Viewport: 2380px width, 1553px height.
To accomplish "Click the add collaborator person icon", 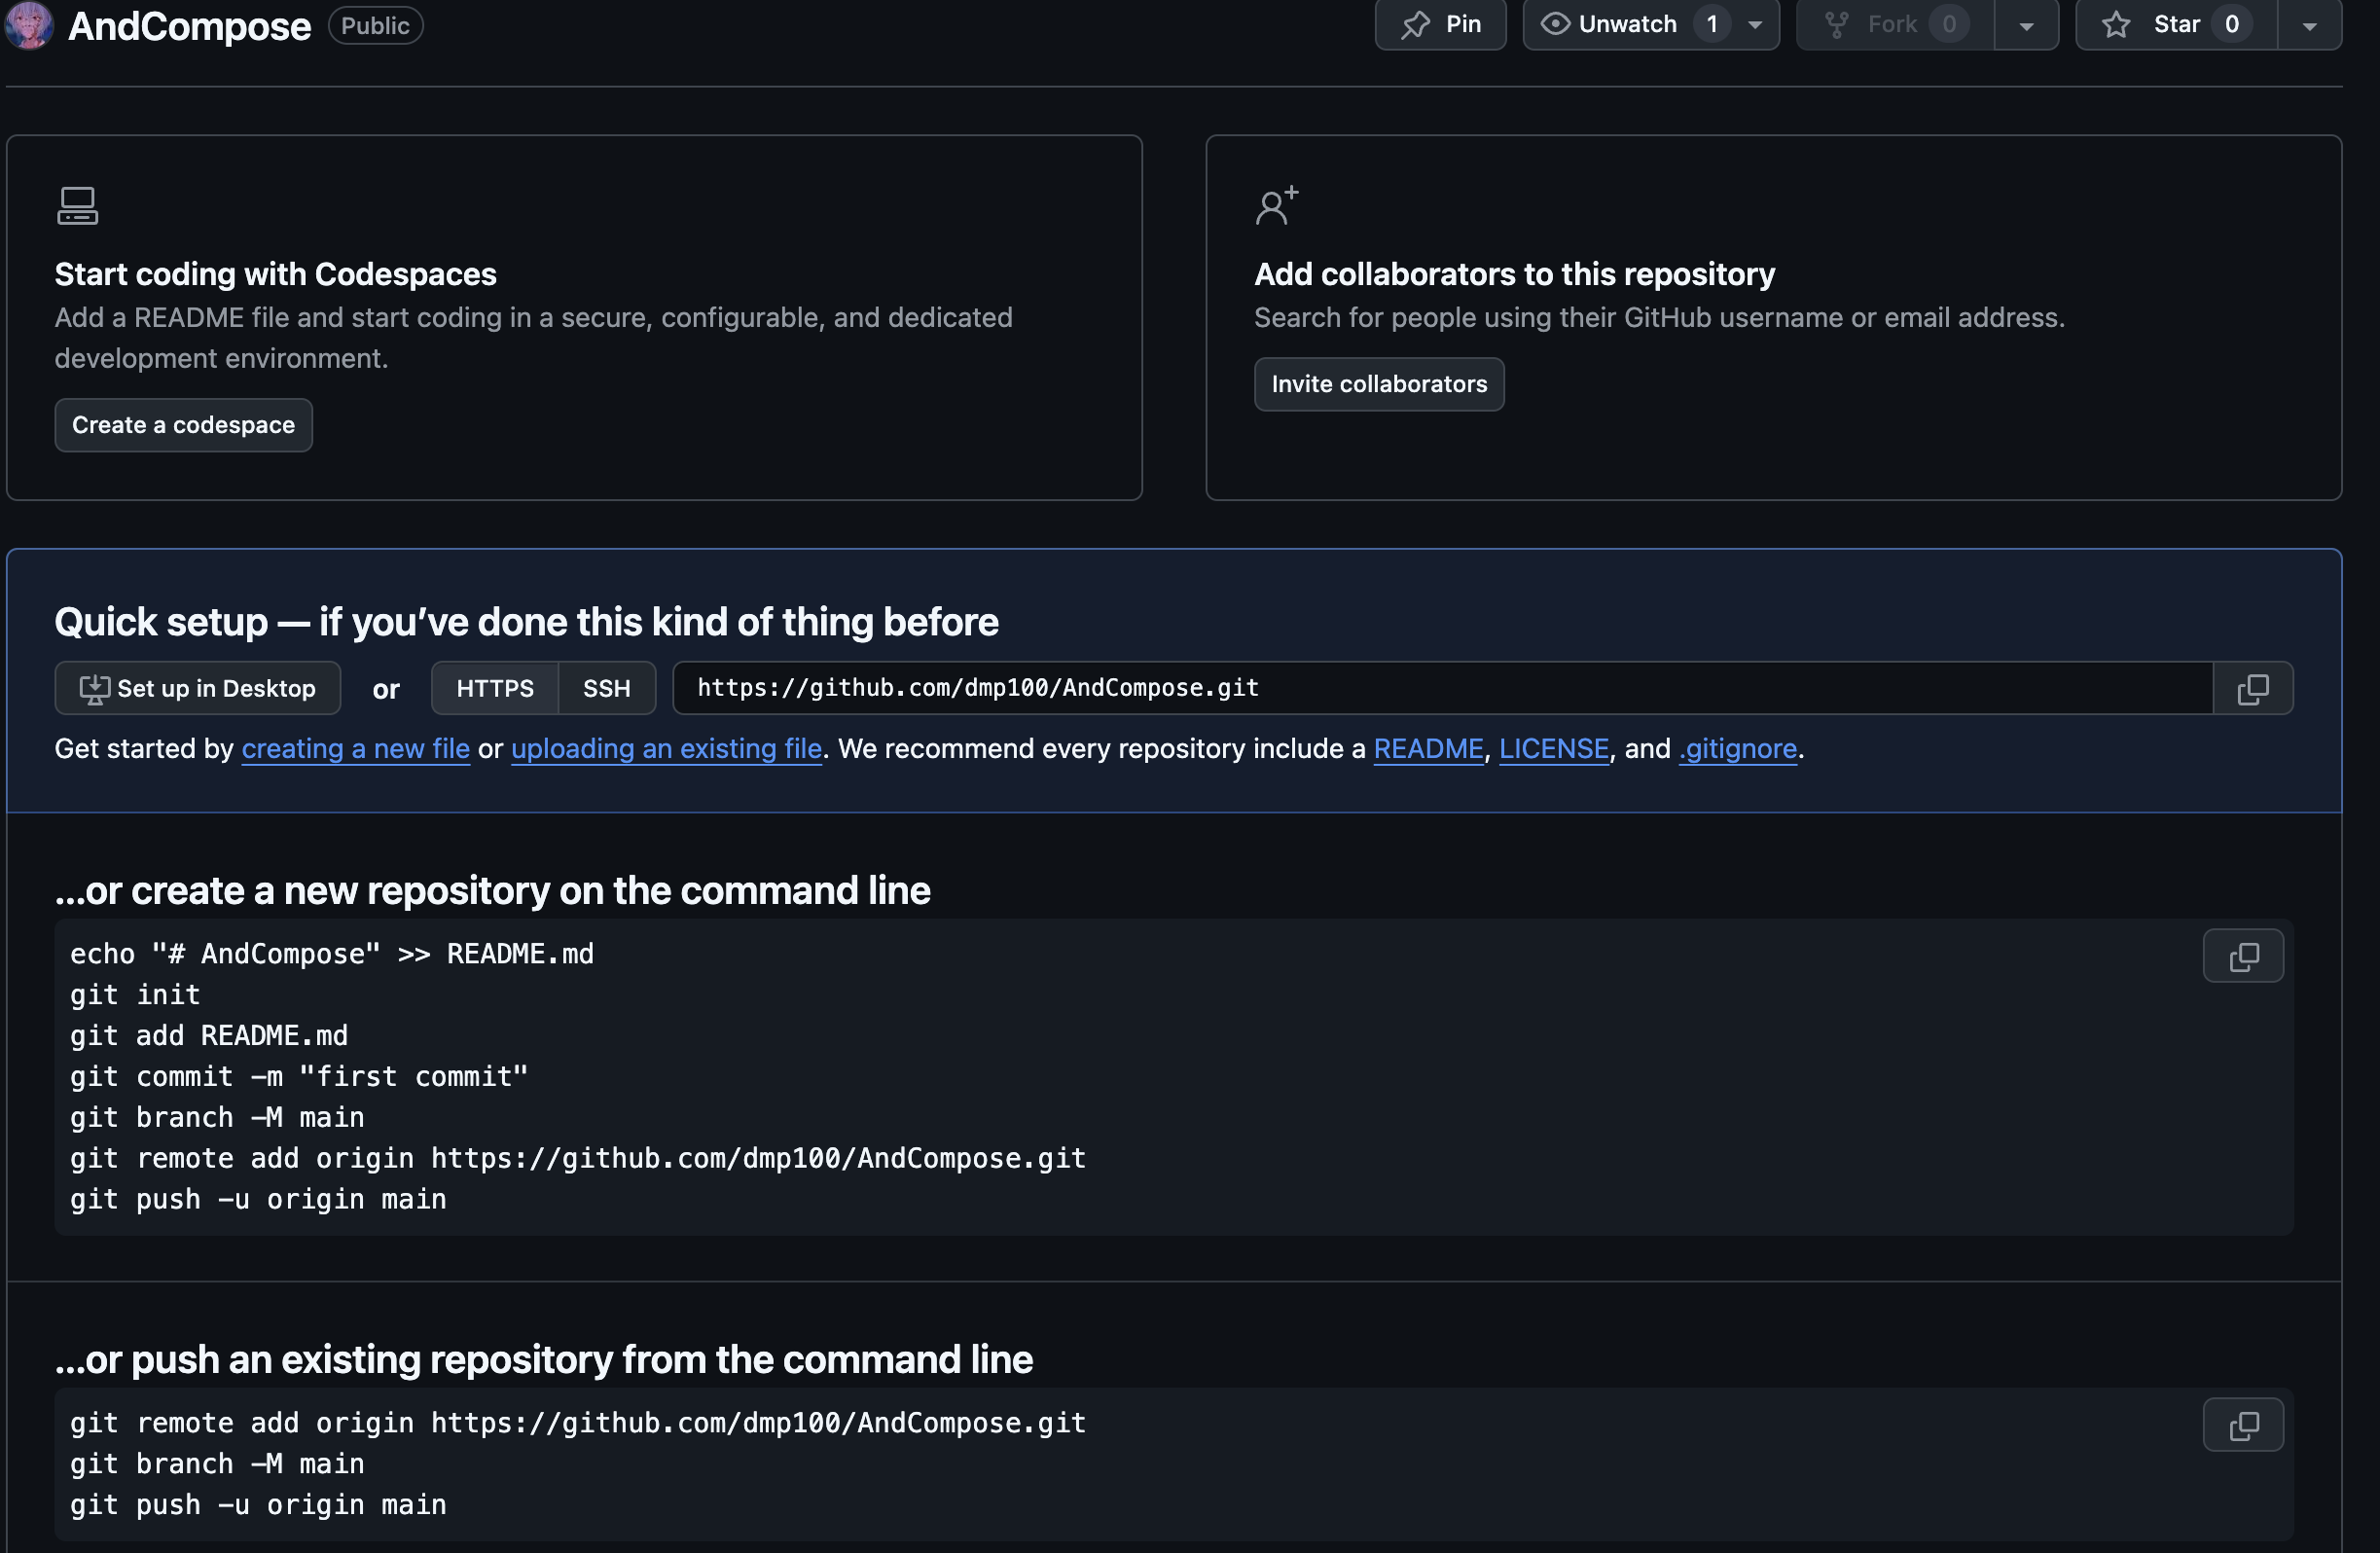I will [x=1276, y=206].
